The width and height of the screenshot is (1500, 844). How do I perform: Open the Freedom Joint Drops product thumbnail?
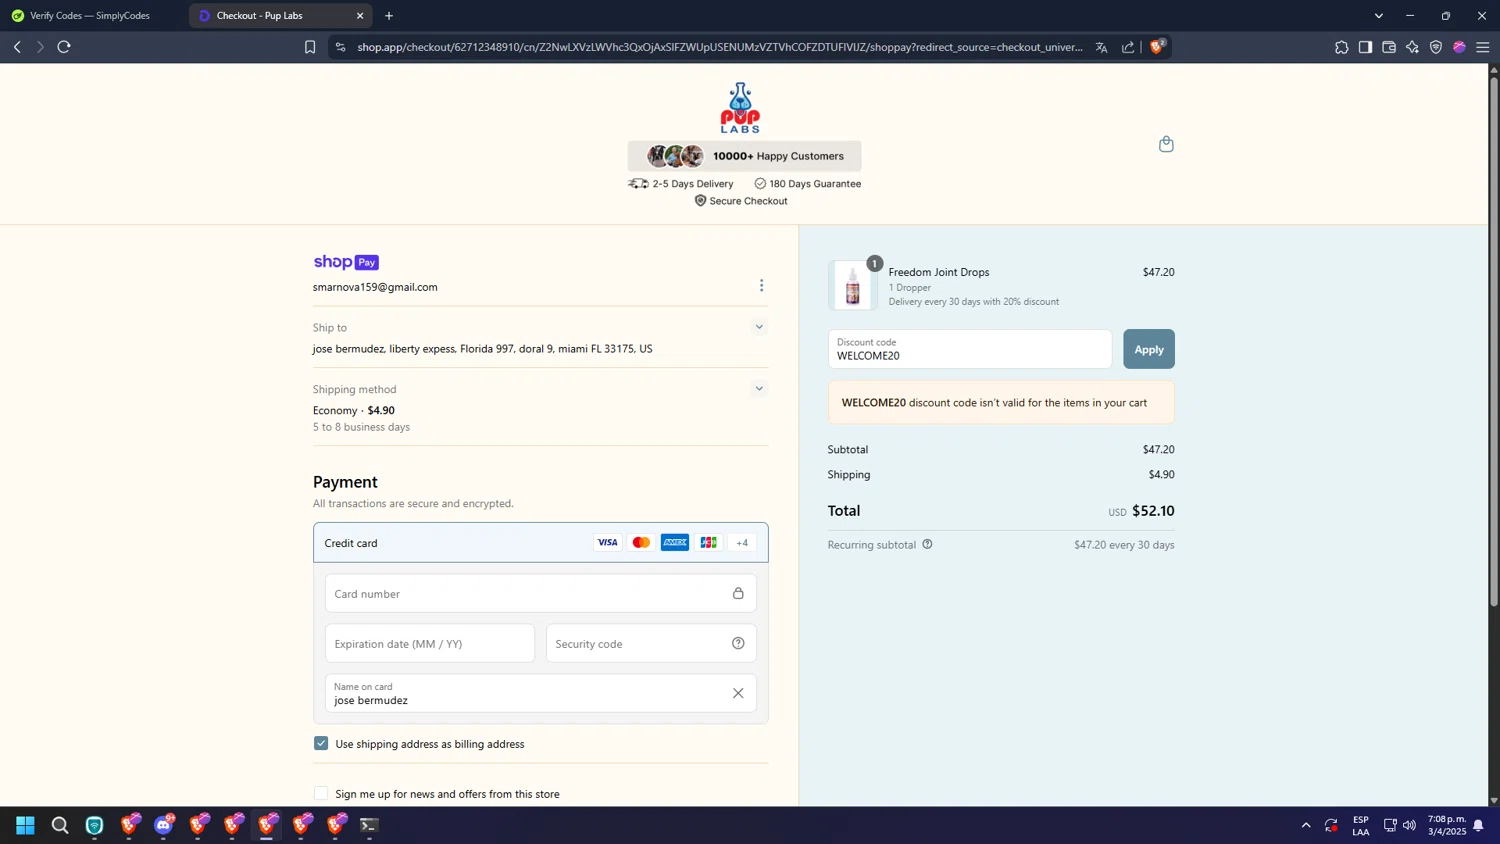pyautogui.click(x=852, y=286)
